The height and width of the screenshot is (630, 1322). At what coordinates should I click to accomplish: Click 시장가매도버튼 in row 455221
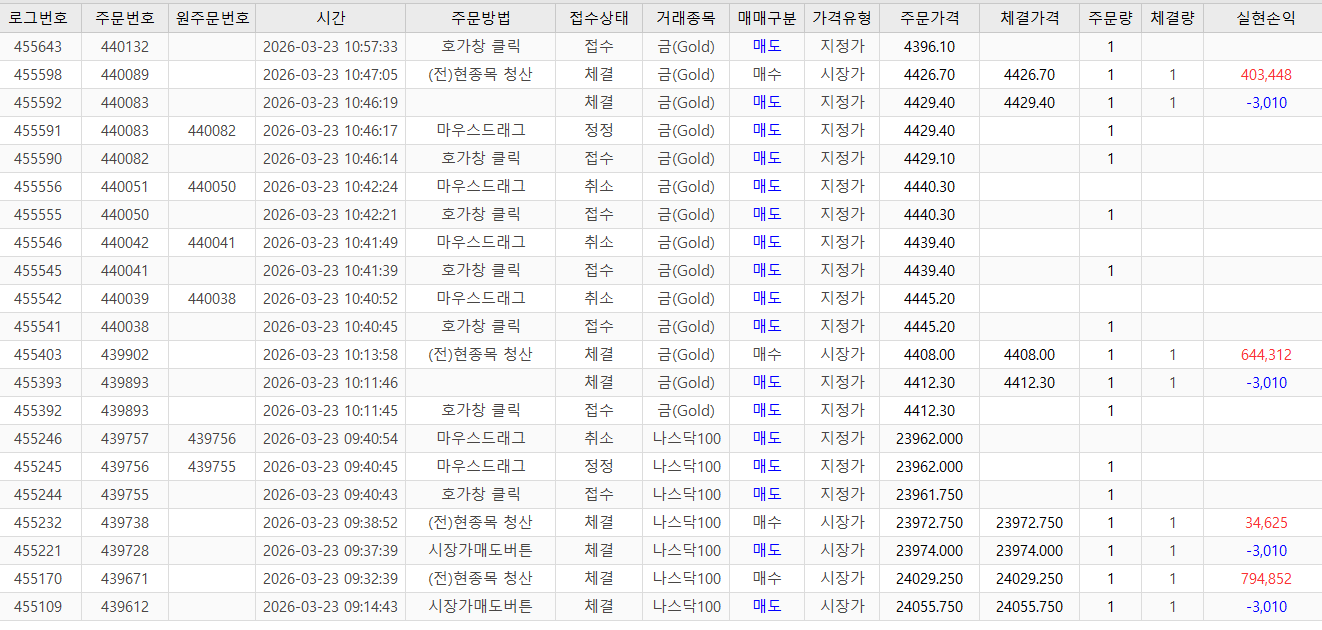tap(480, 550)
